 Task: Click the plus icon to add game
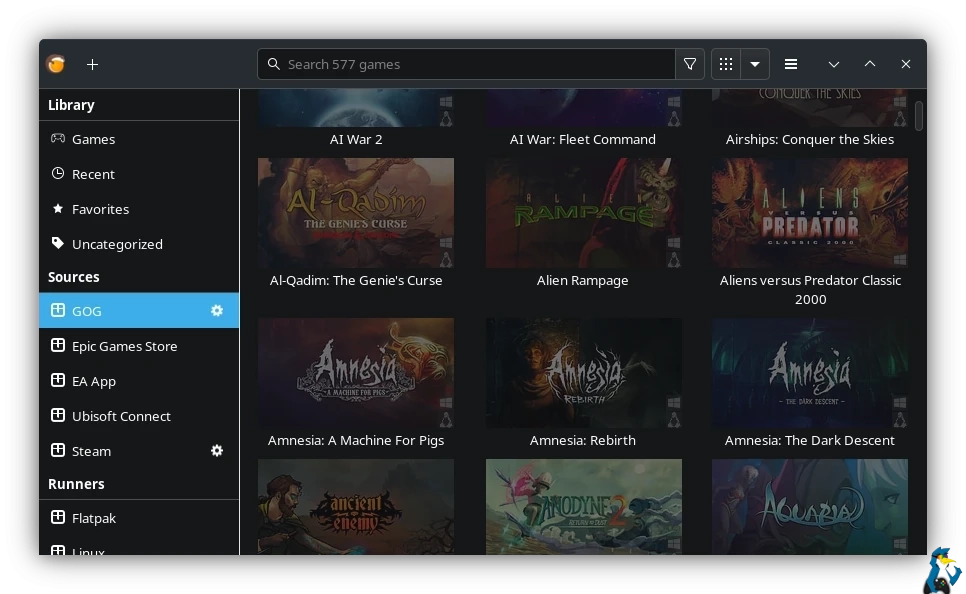coord(92,64)
